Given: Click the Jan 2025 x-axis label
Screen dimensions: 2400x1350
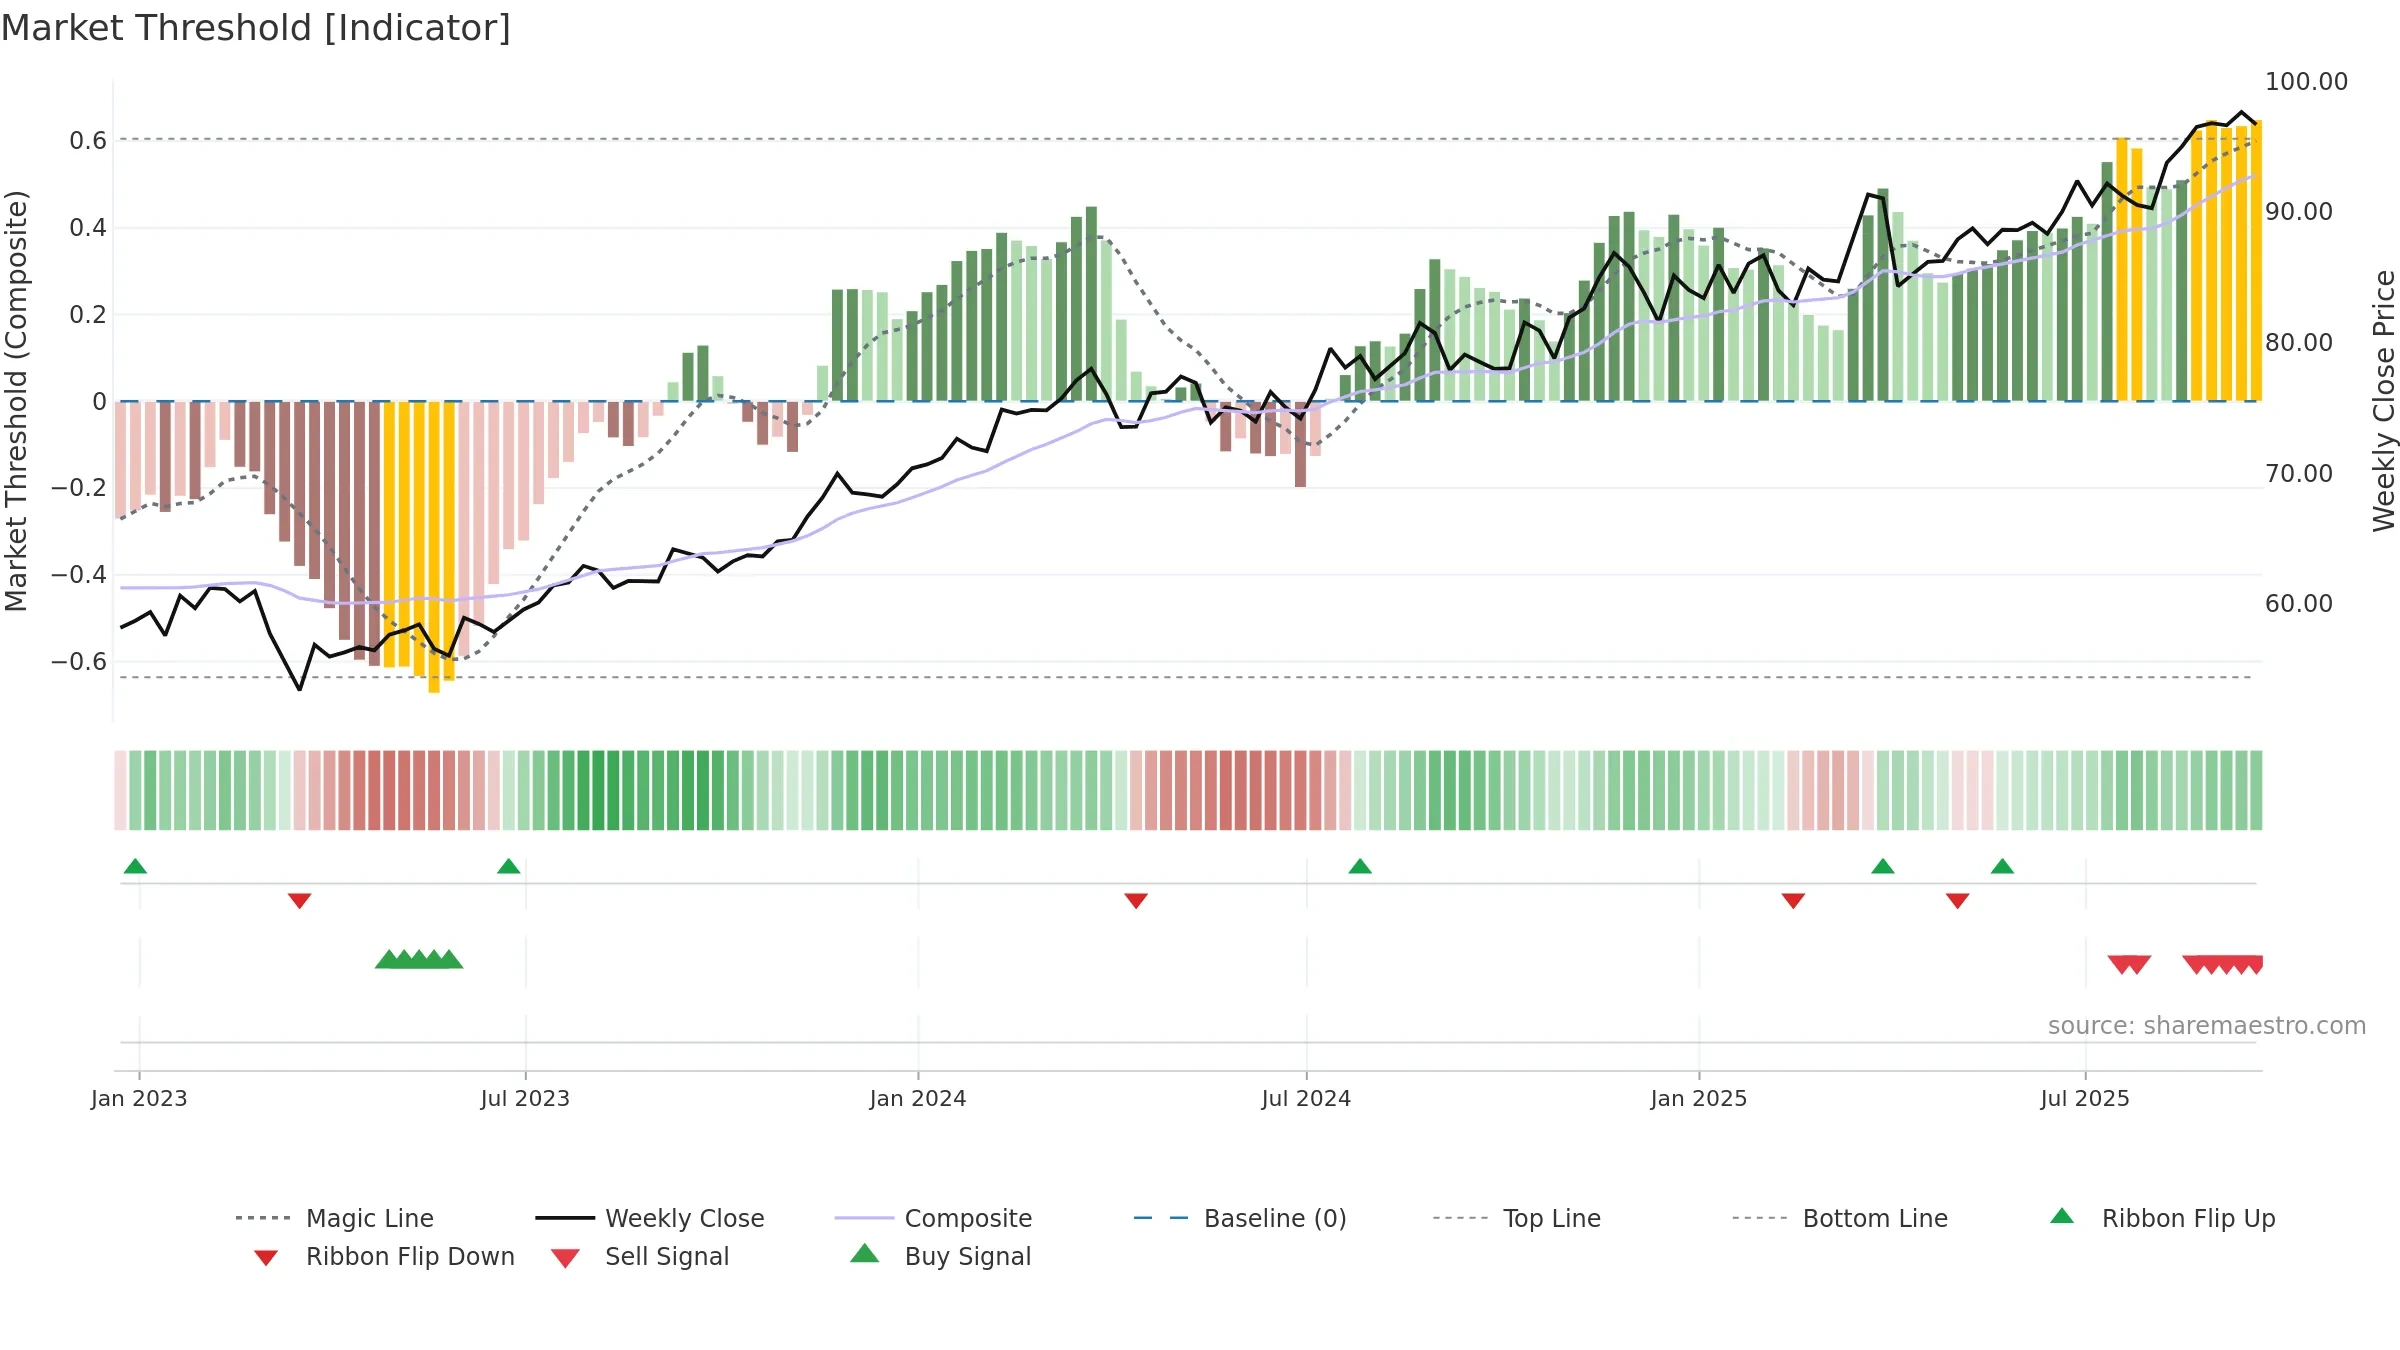Looking at the screenshot, I should click(1699, 1098).
